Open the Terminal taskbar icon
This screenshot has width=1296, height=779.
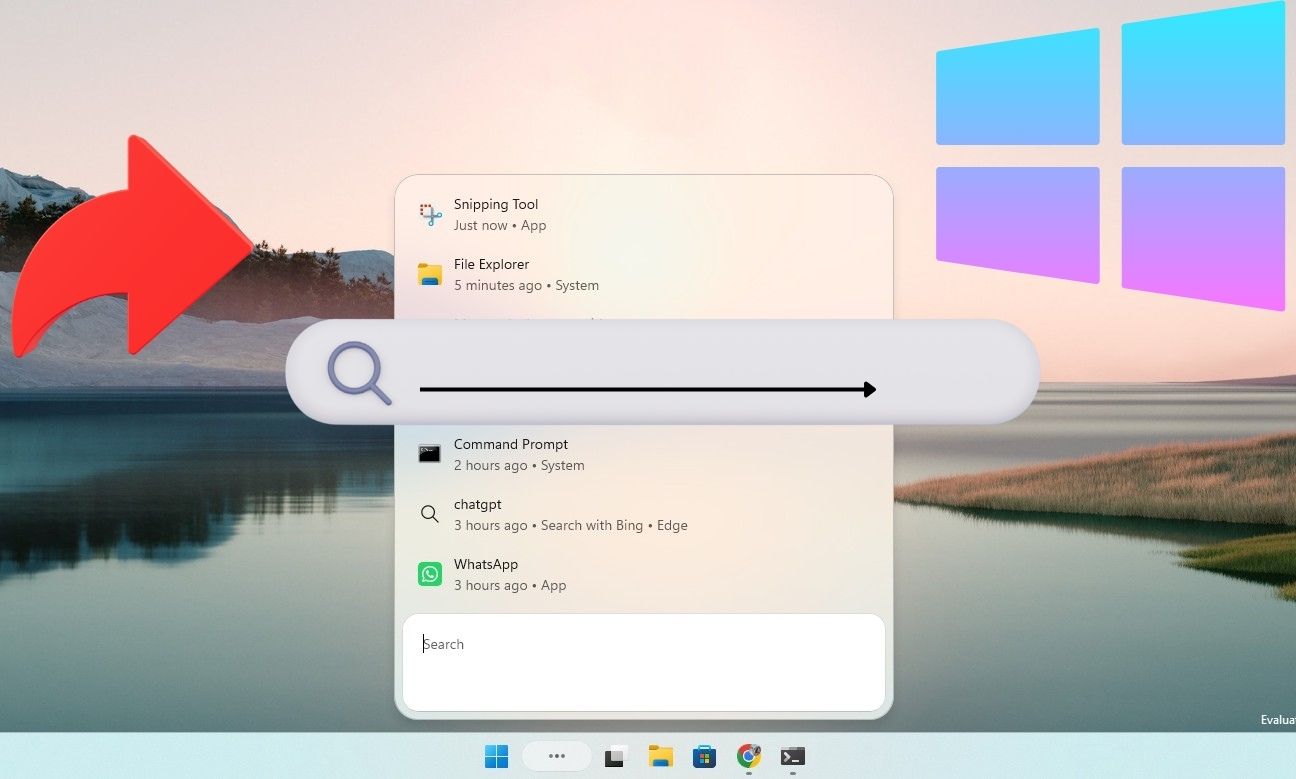793,756
